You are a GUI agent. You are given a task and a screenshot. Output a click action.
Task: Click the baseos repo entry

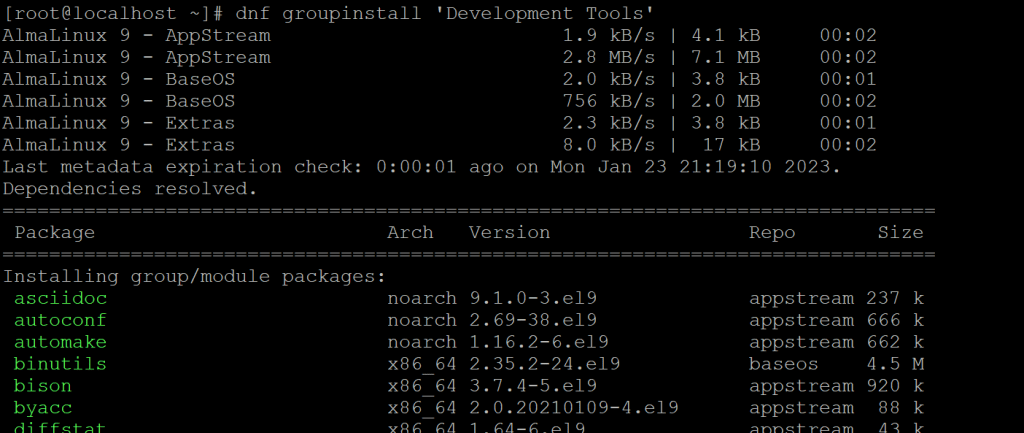coord(784,364)
